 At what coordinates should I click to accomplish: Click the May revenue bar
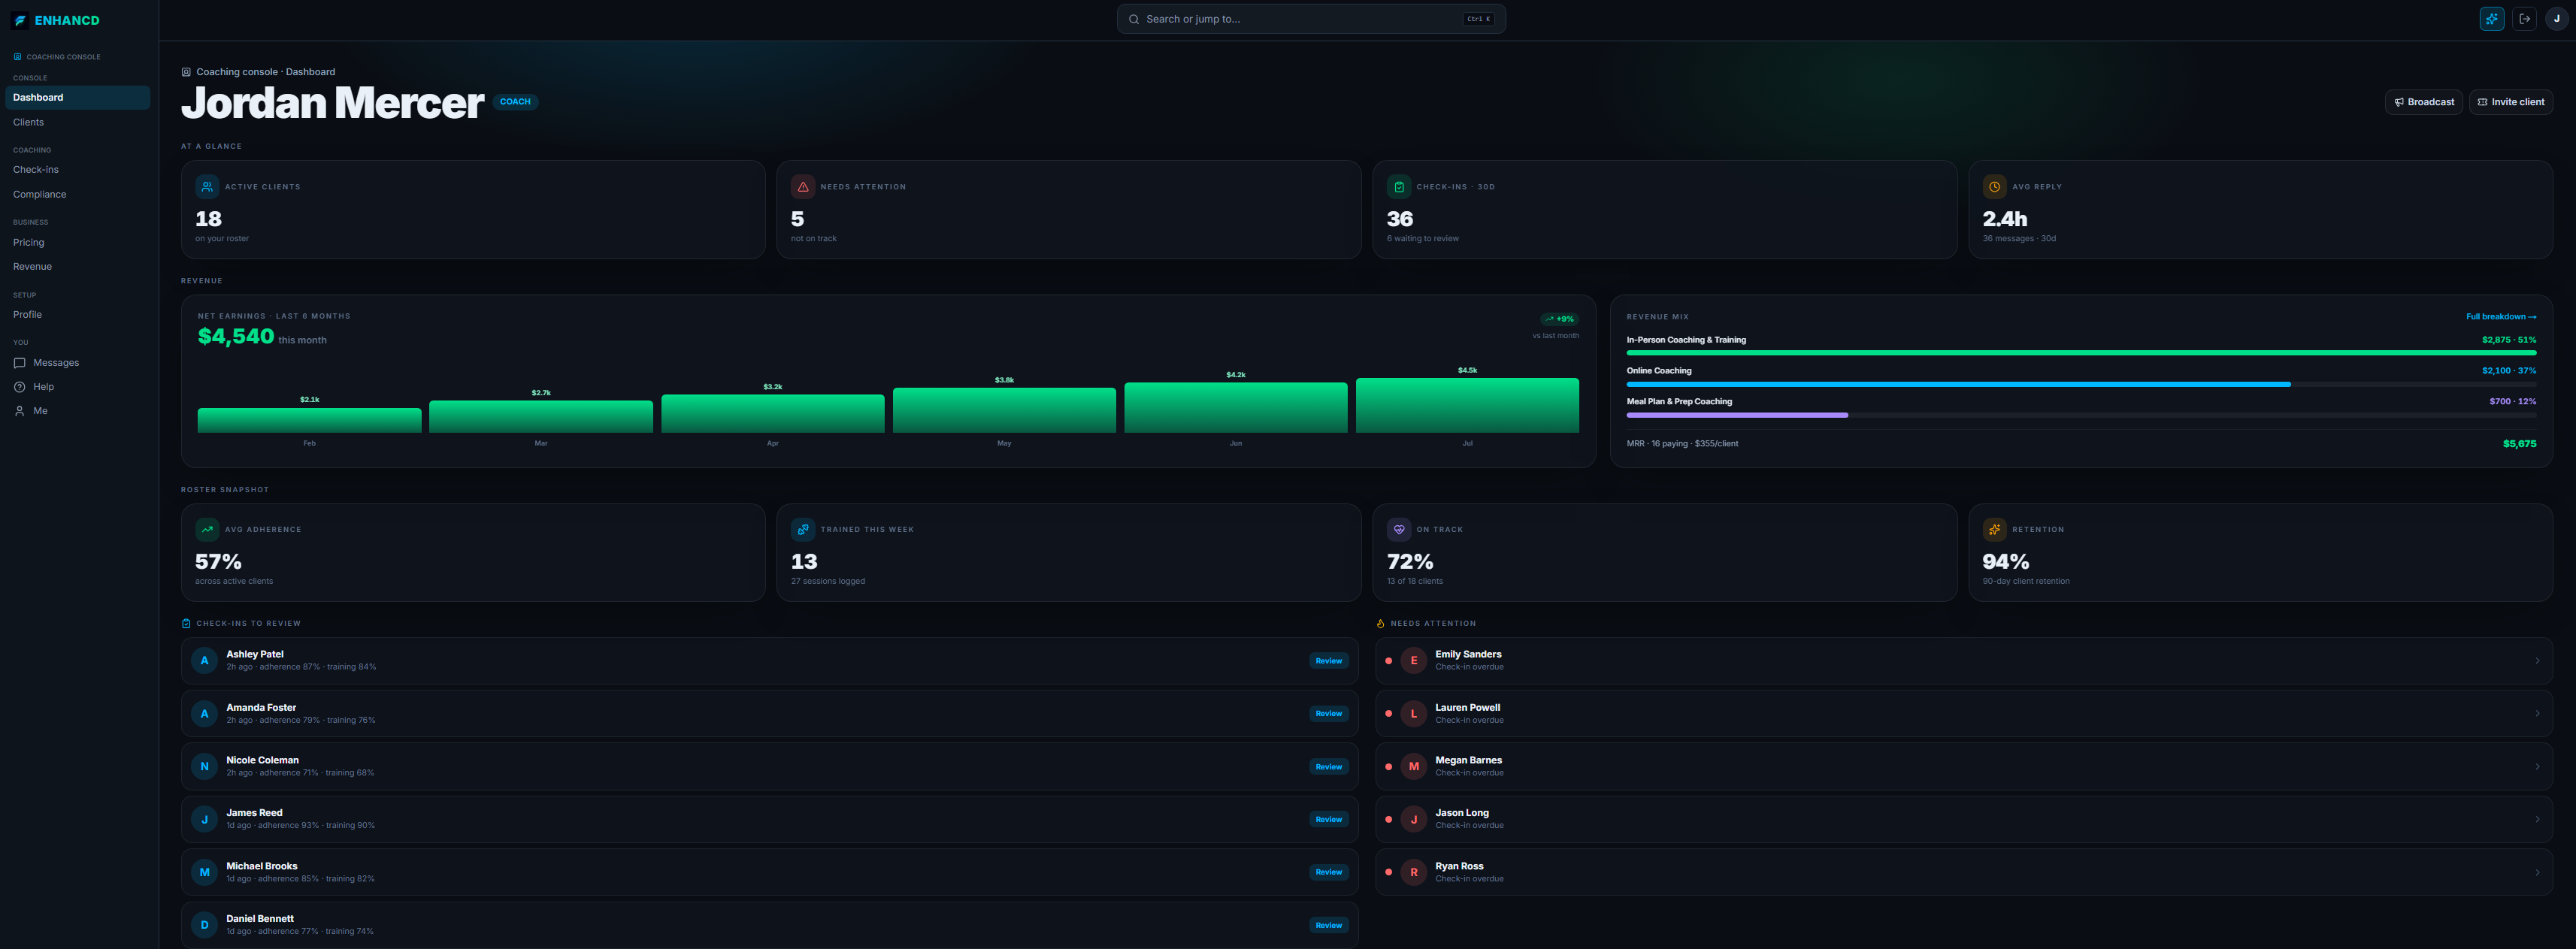coord(1004,410)
